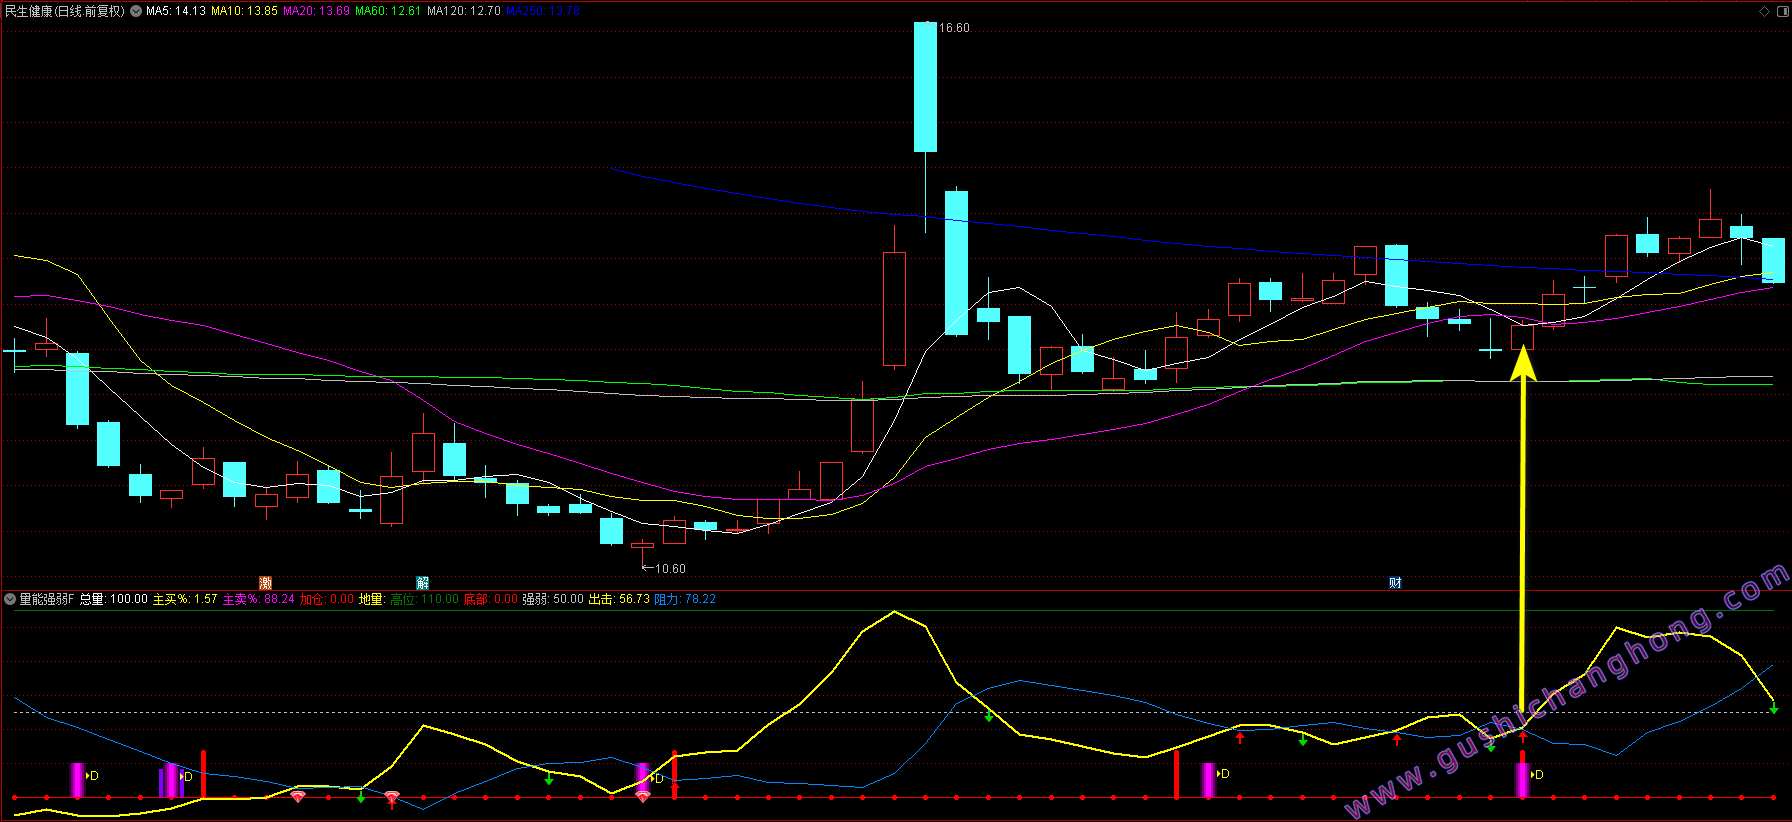
Task: Click the 强弱: 50.00 value
Action: point(553,599)
